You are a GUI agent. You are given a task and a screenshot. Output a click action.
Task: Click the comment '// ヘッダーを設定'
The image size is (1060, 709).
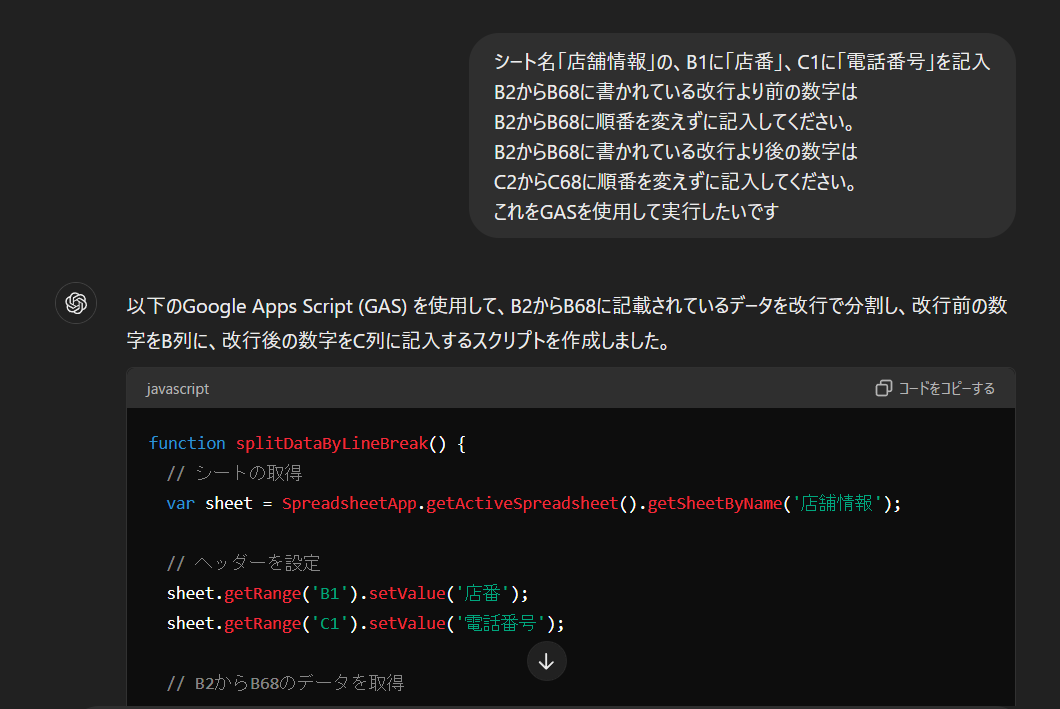point(243,563)
